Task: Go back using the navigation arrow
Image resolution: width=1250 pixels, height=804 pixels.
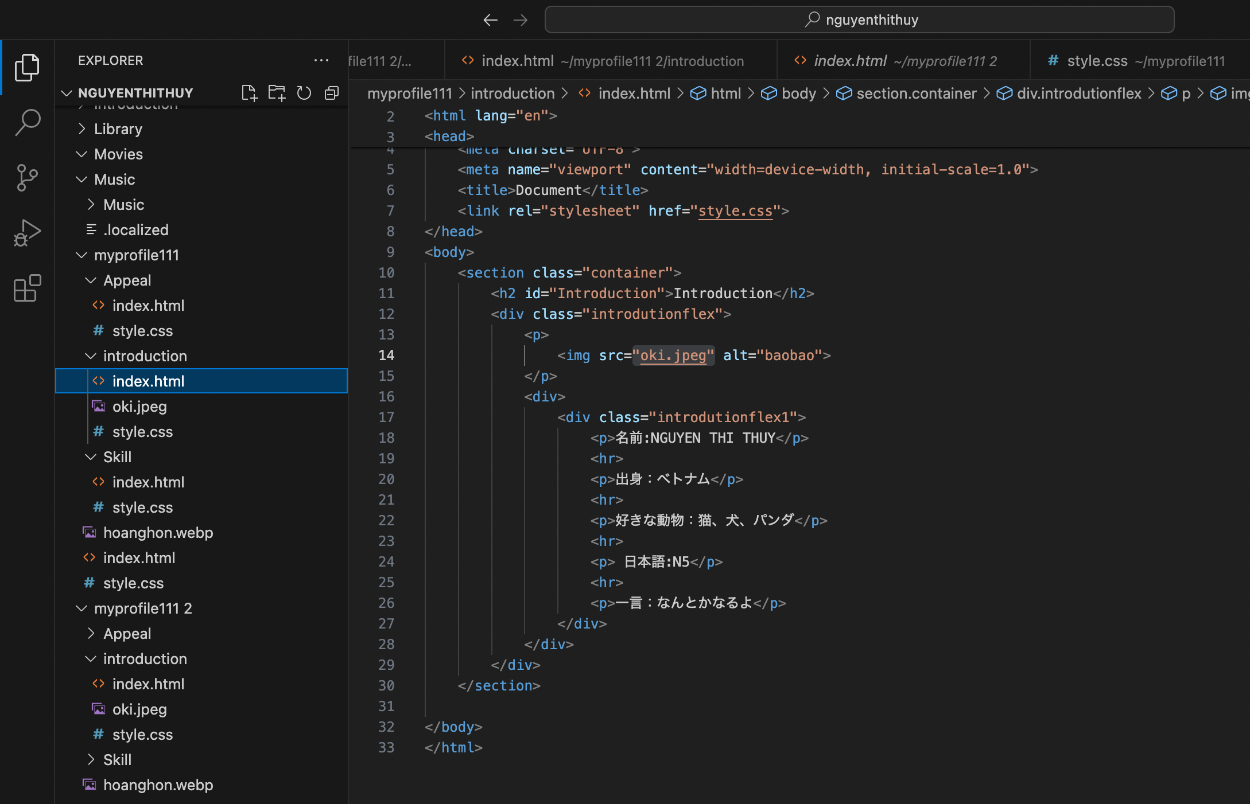Action: click(490, 20)
